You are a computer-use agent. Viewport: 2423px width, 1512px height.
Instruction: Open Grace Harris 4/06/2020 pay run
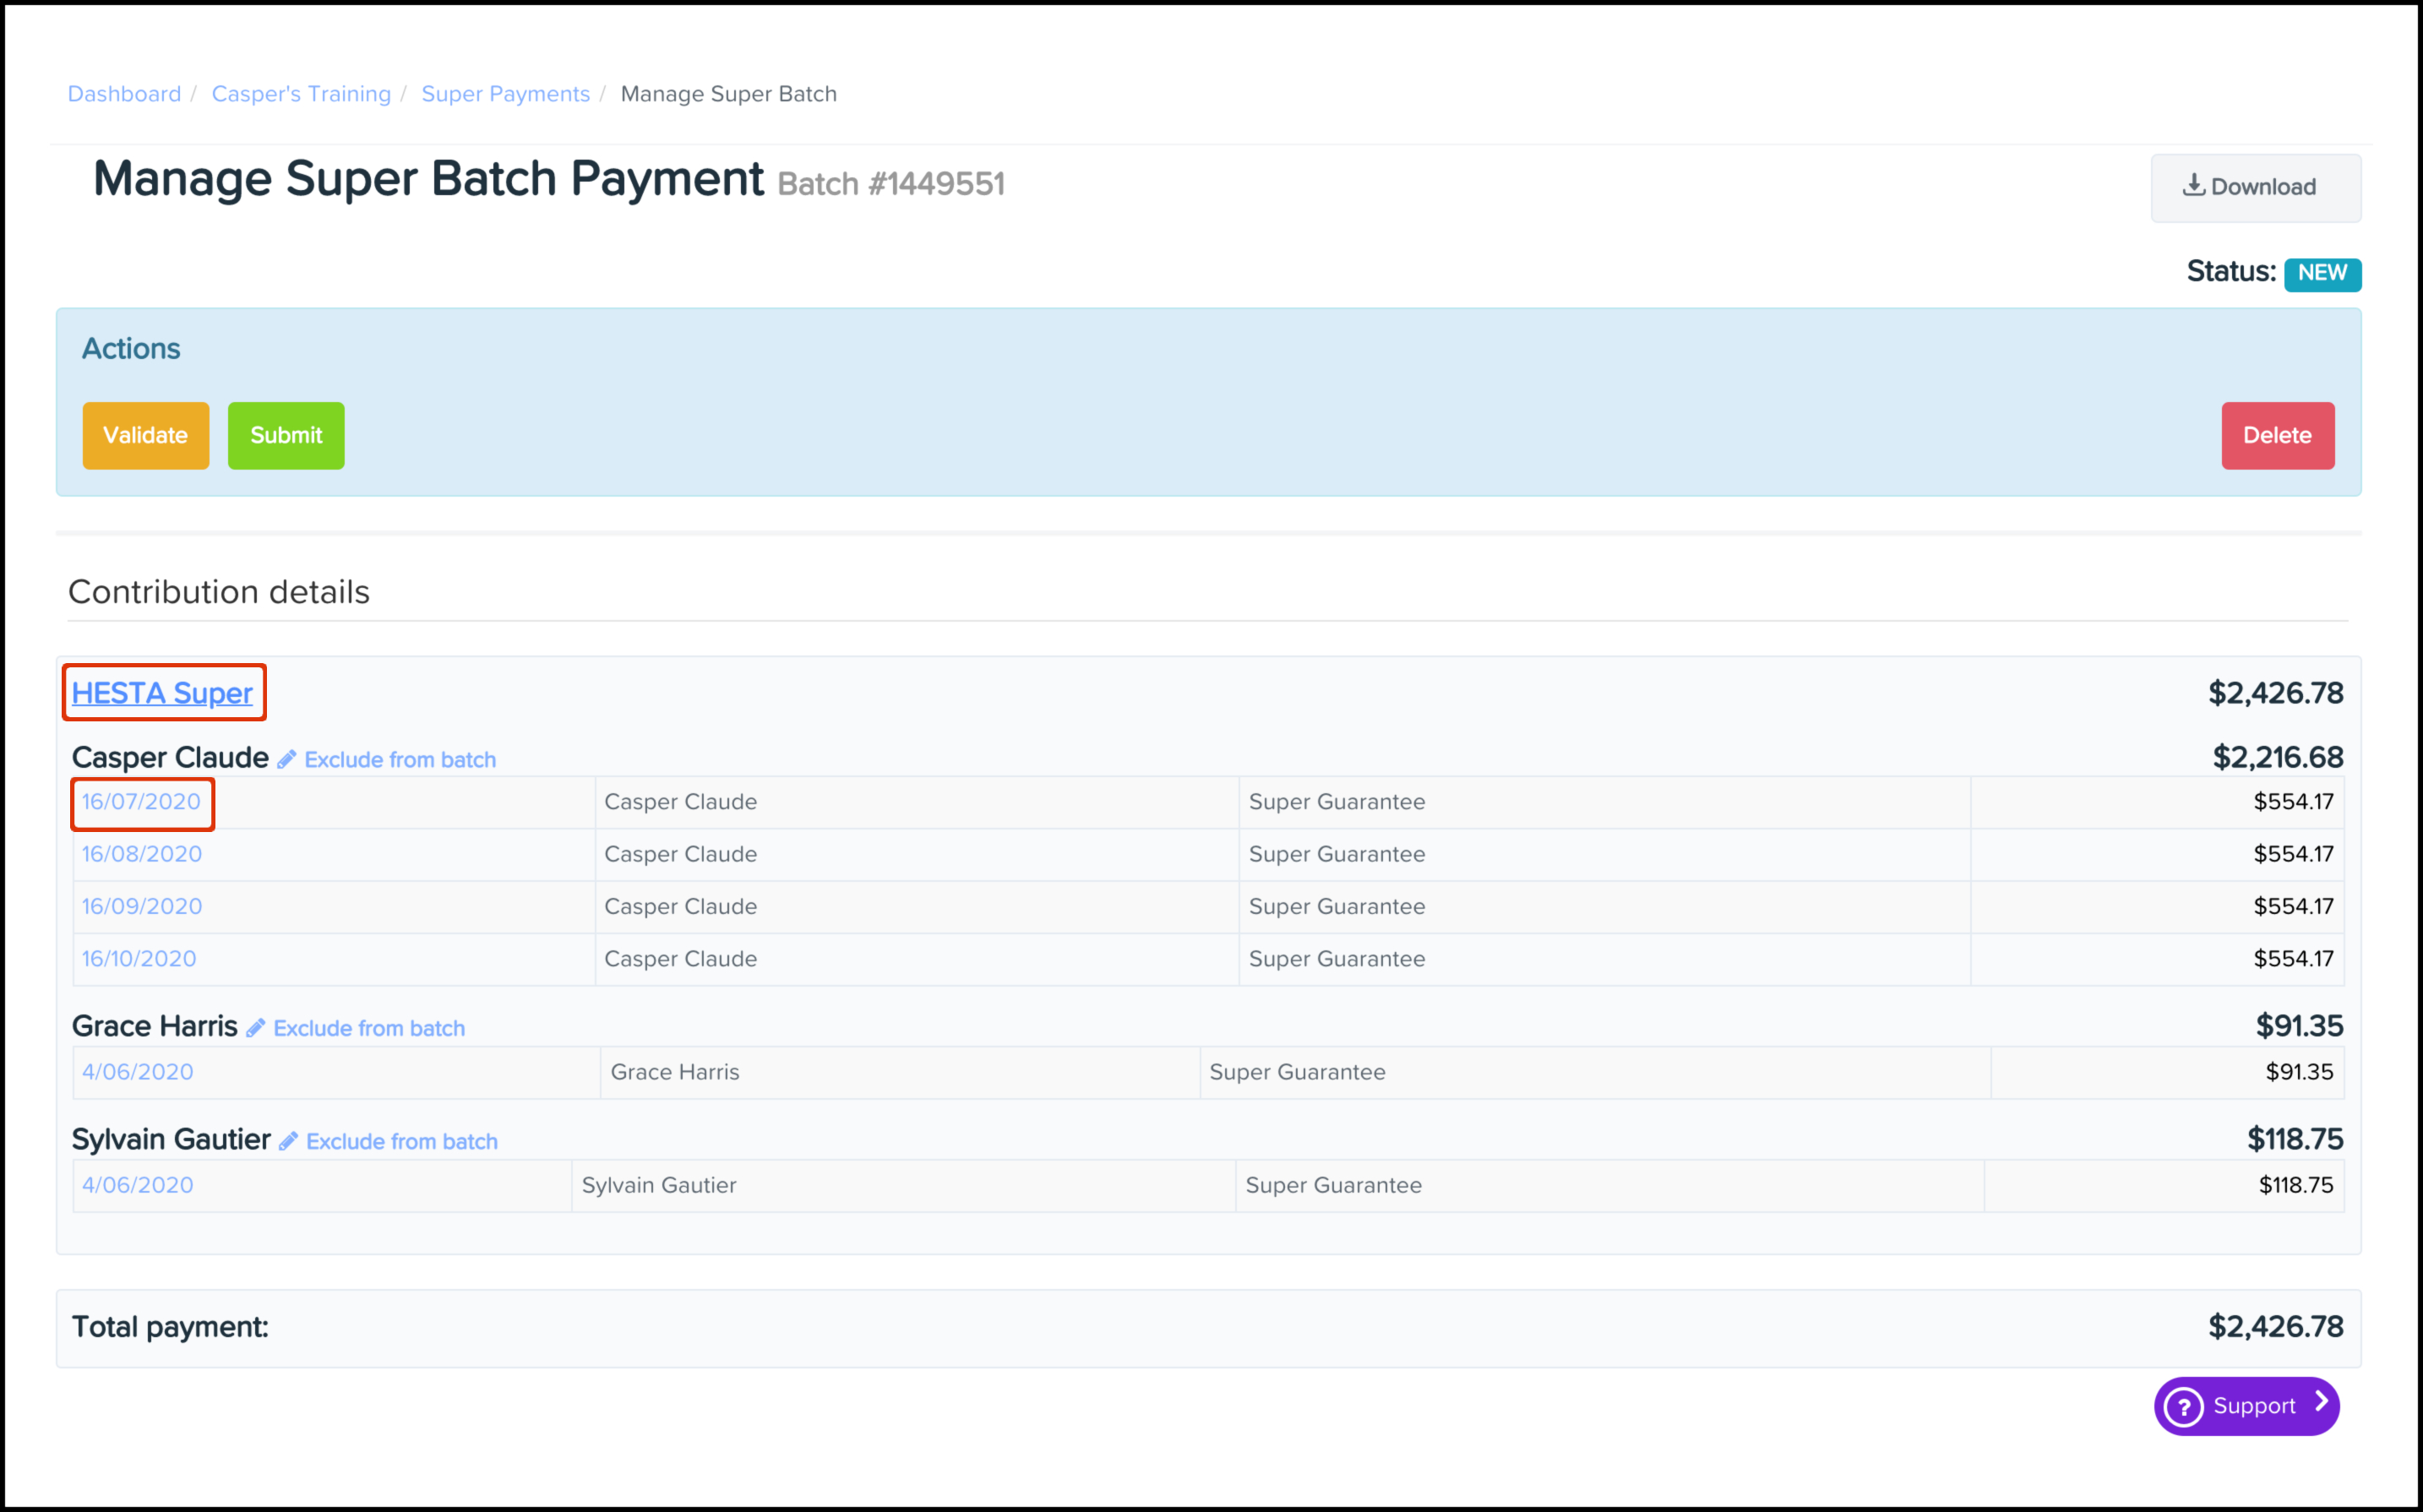(138, 1072)
